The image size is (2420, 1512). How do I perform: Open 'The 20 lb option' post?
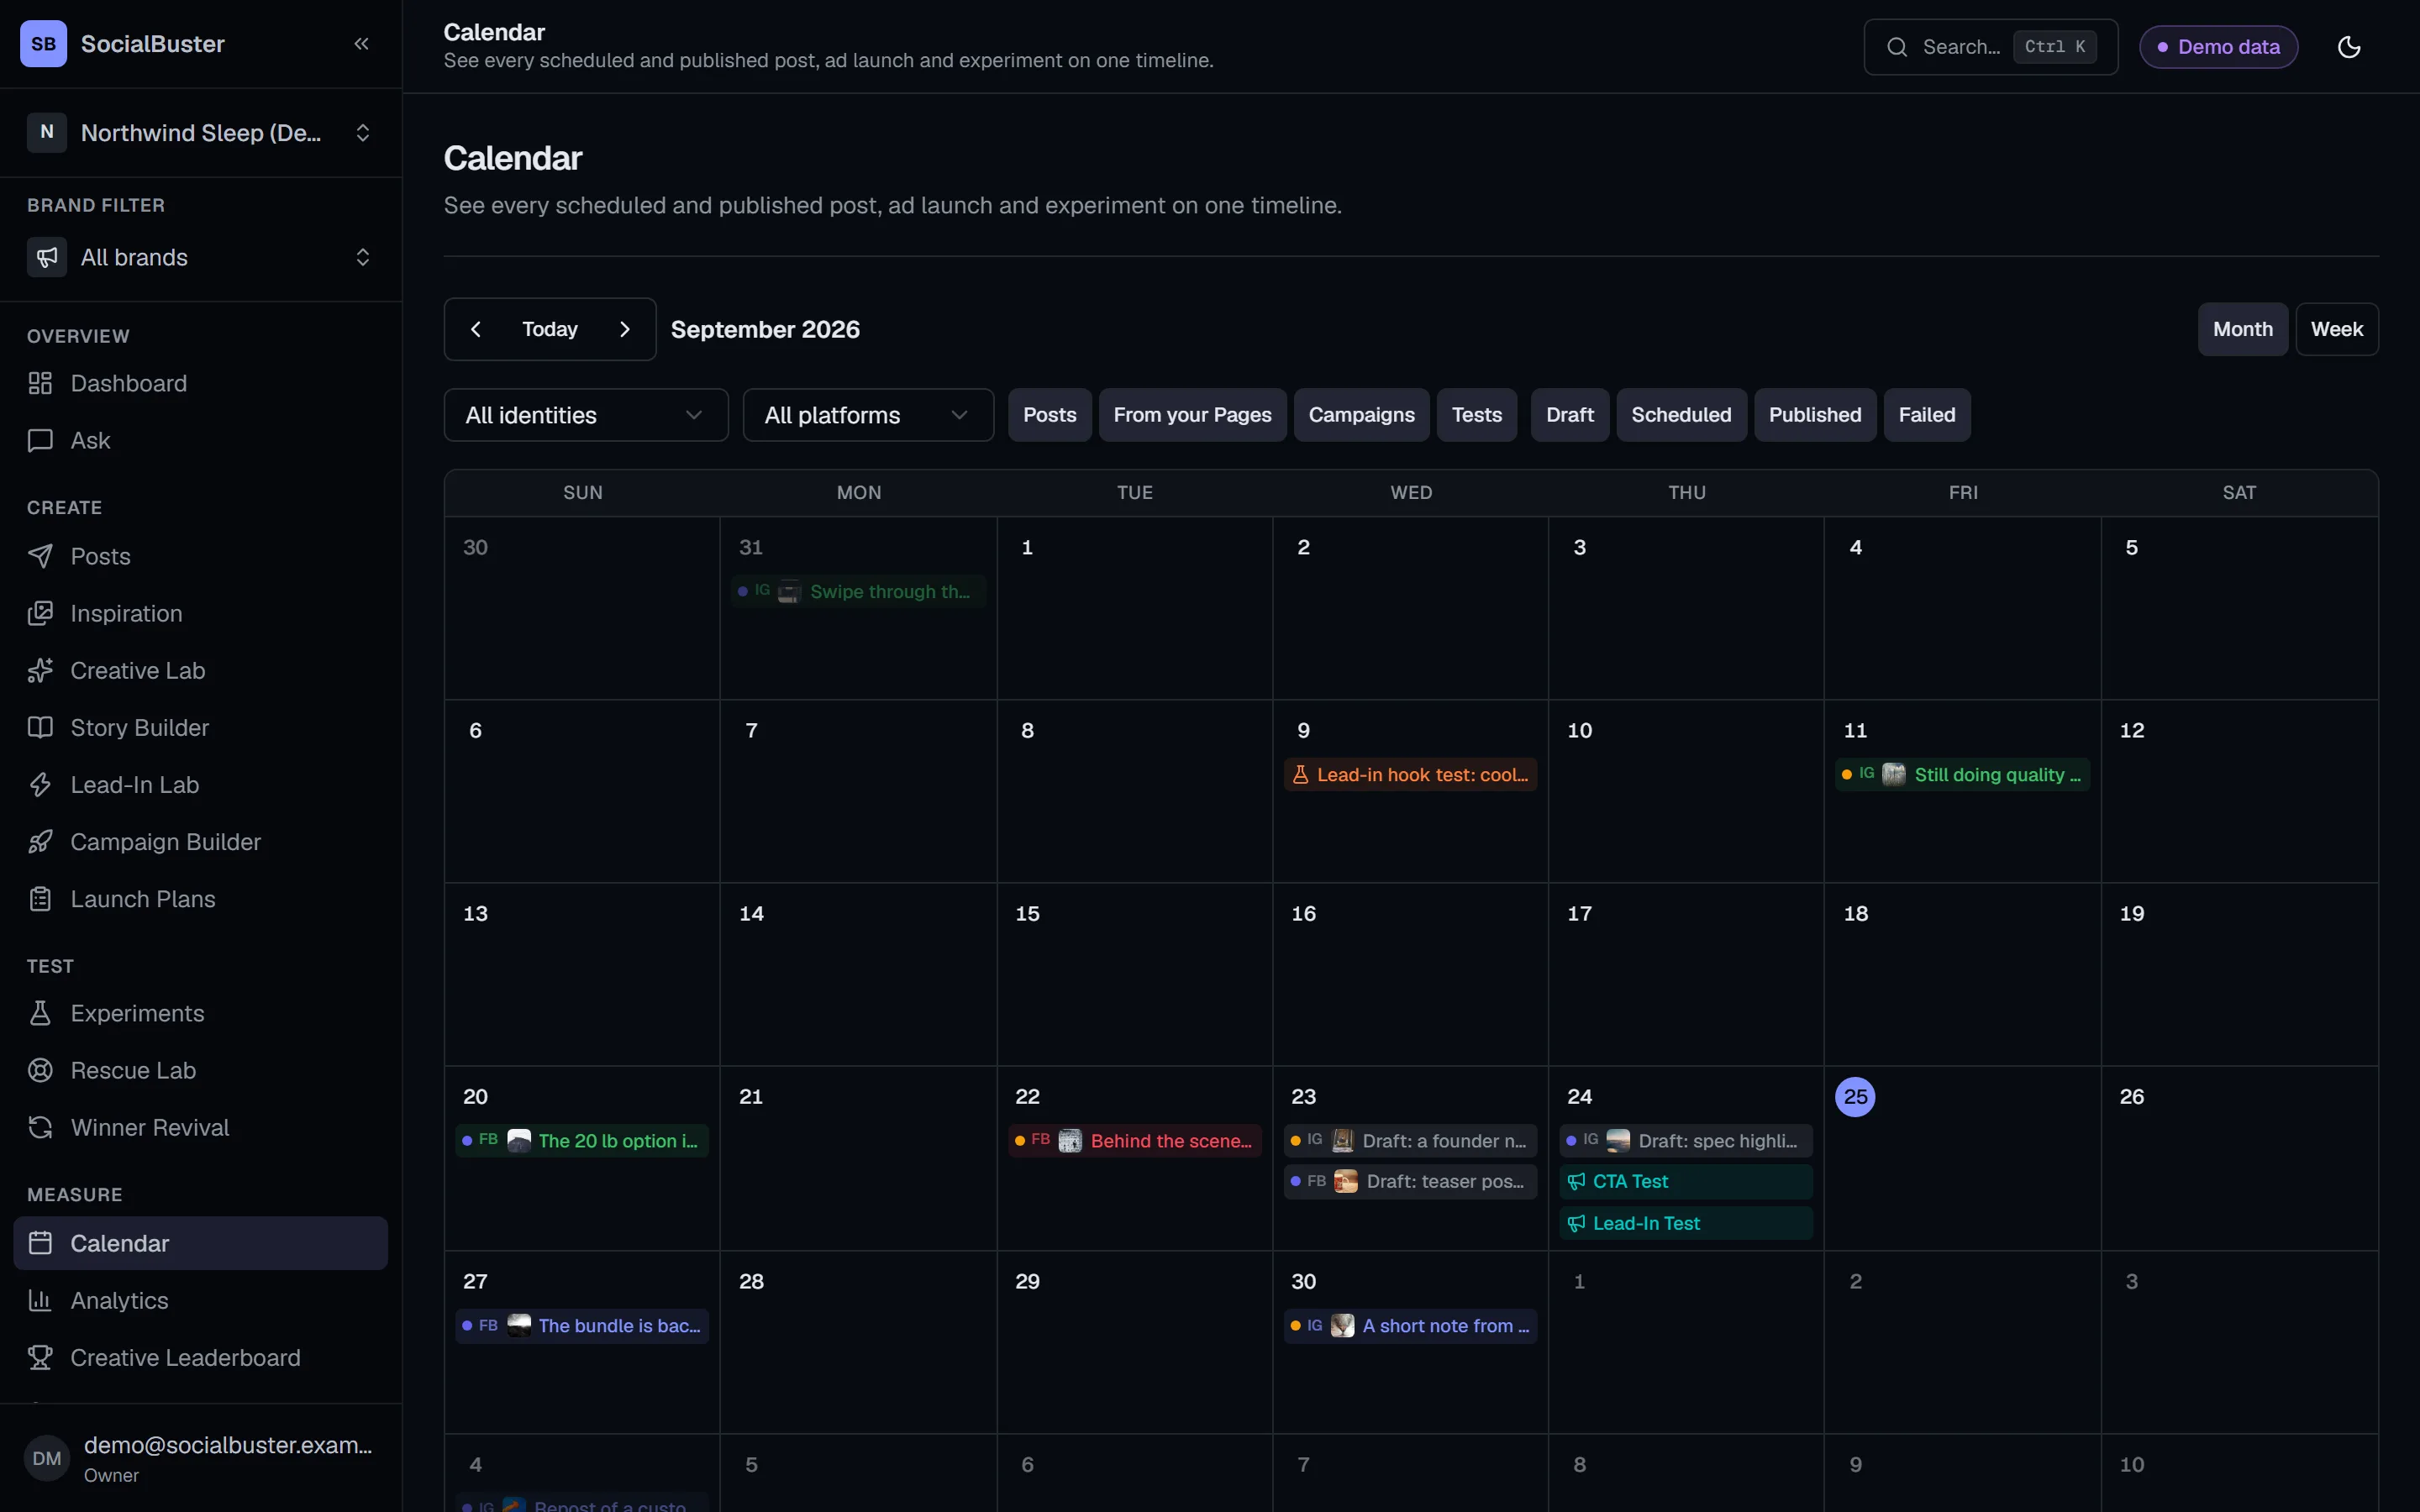click(582, 1141)
